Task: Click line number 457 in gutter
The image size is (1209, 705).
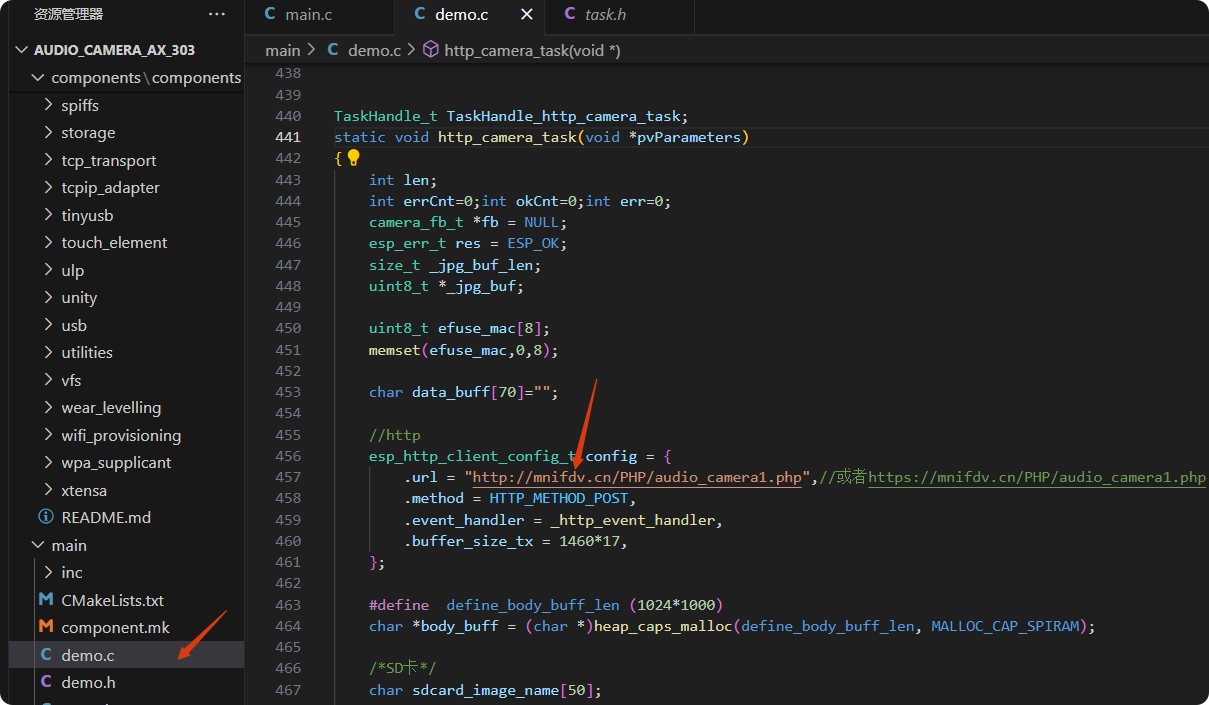Action: (x=288, y=478)
